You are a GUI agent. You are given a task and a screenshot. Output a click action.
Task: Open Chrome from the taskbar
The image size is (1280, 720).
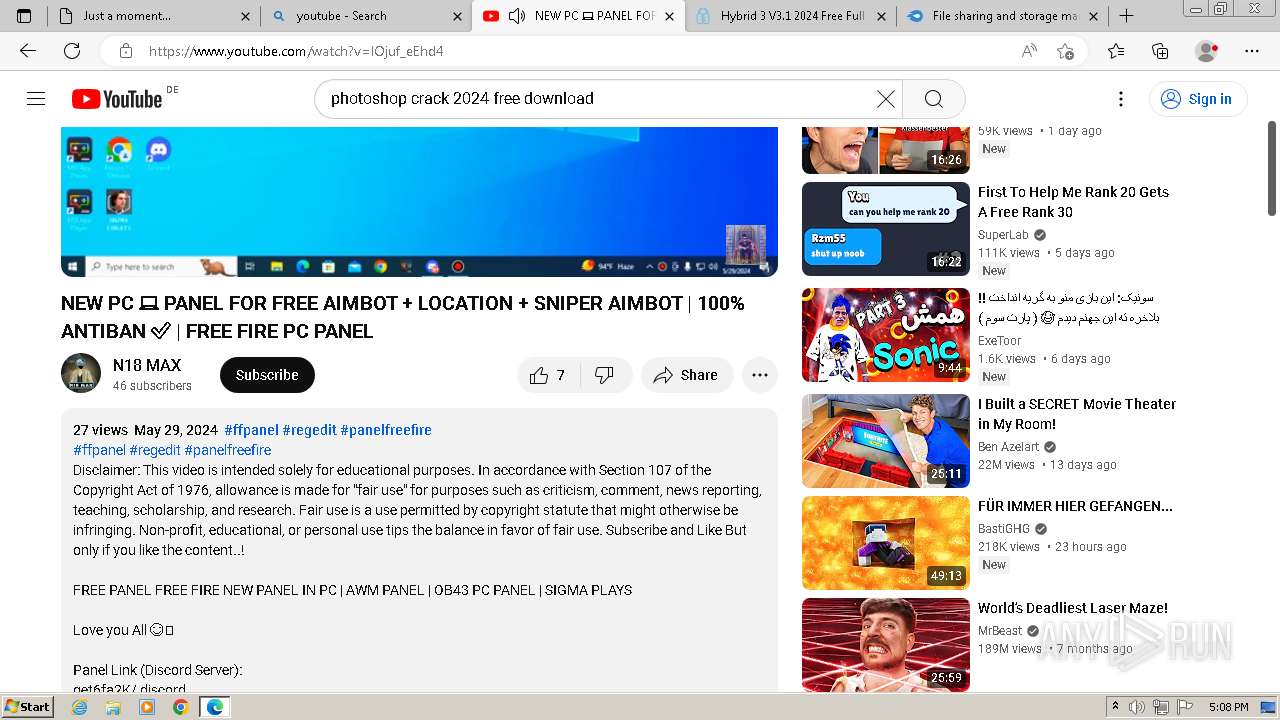tap(180, 707)
